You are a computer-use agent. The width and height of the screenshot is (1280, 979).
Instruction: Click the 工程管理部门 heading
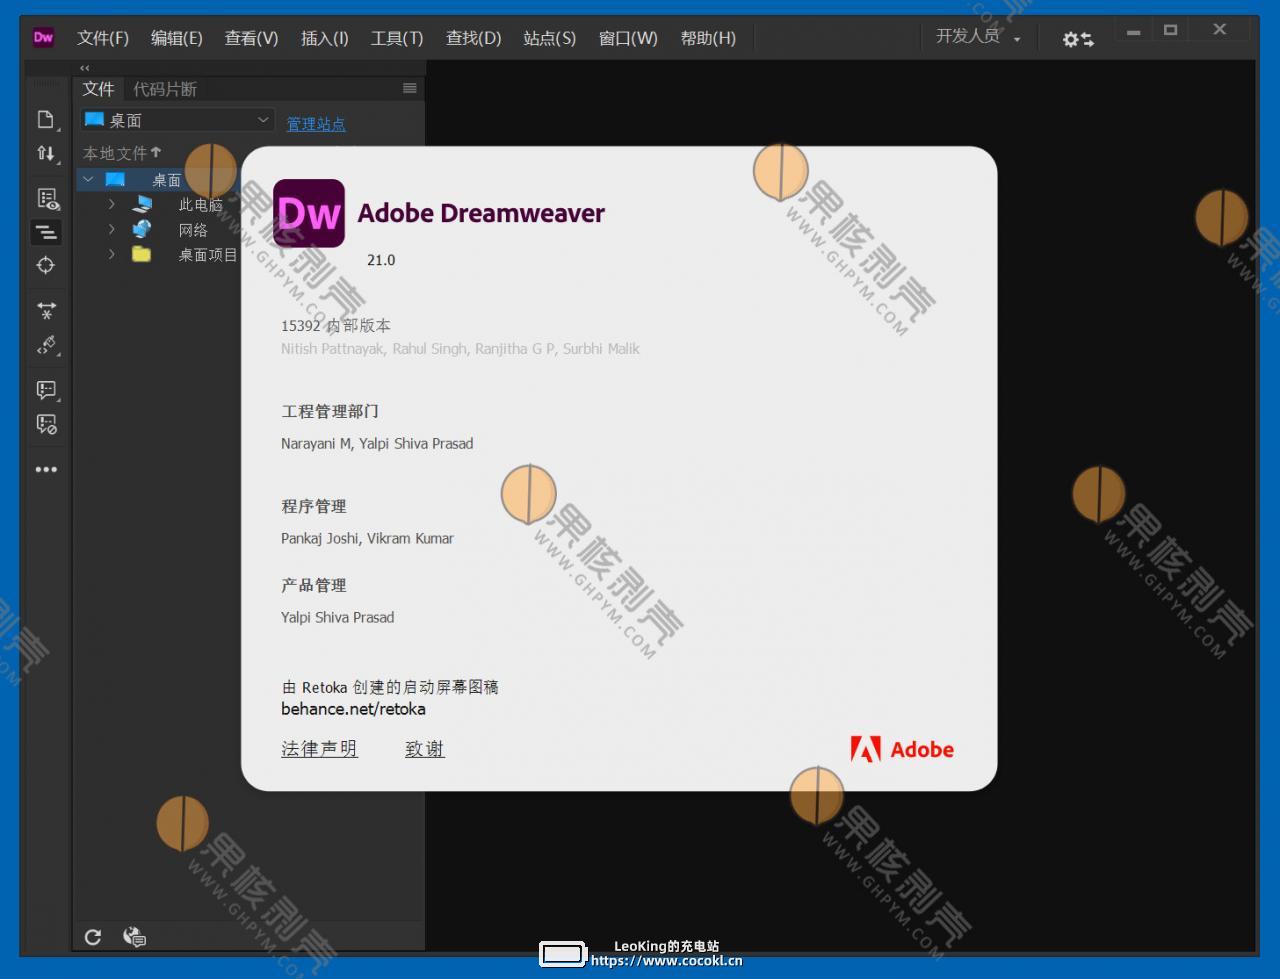(x=330, y=411)
